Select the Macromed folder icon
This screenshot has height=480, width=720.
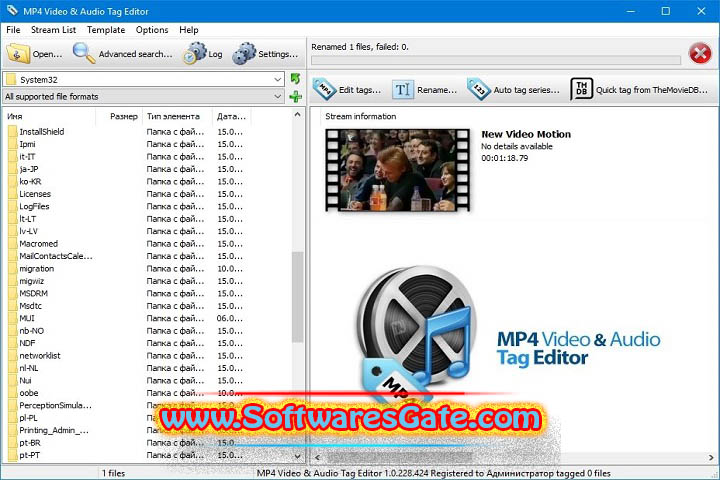click(x=12, y=244)
